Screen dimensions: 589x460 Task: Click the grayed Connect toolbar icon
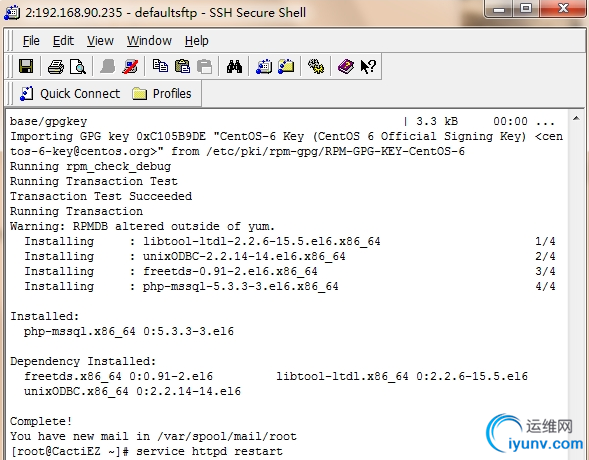[107, 66]
